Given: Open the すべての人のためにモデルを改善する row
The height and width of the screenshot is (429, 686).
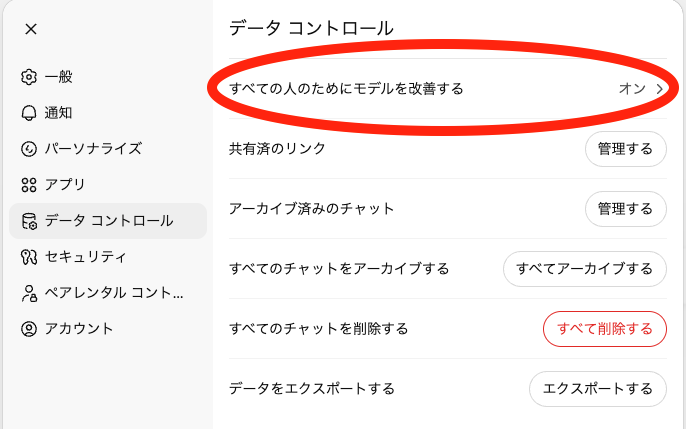Looking at the screenshot, I should [x=346, y=89].
